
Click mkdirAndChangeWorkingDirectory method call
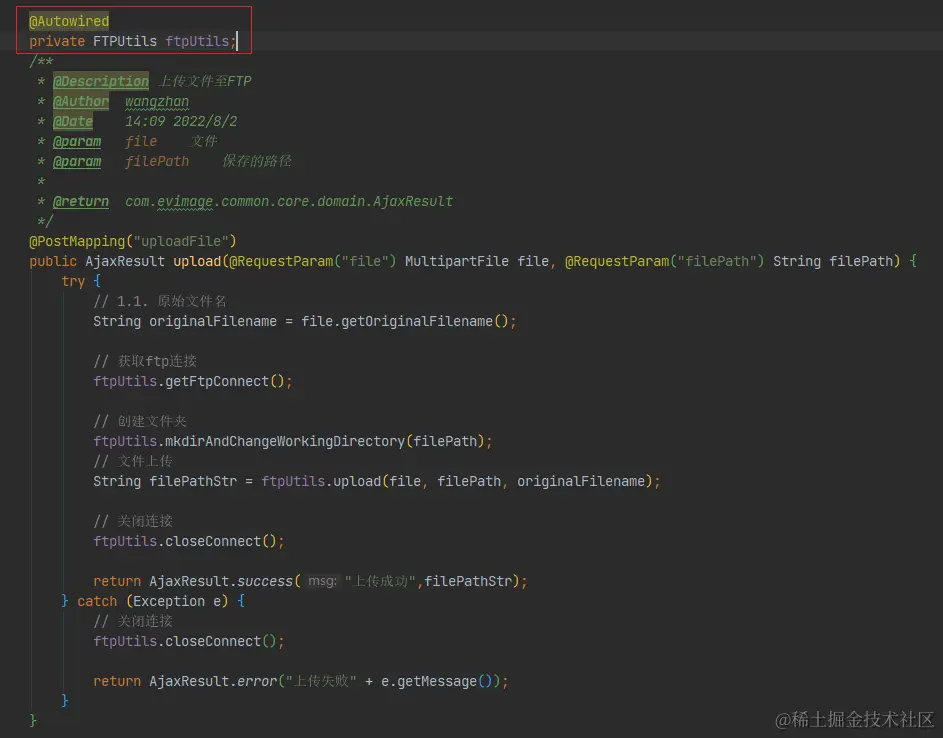(284, 441)
